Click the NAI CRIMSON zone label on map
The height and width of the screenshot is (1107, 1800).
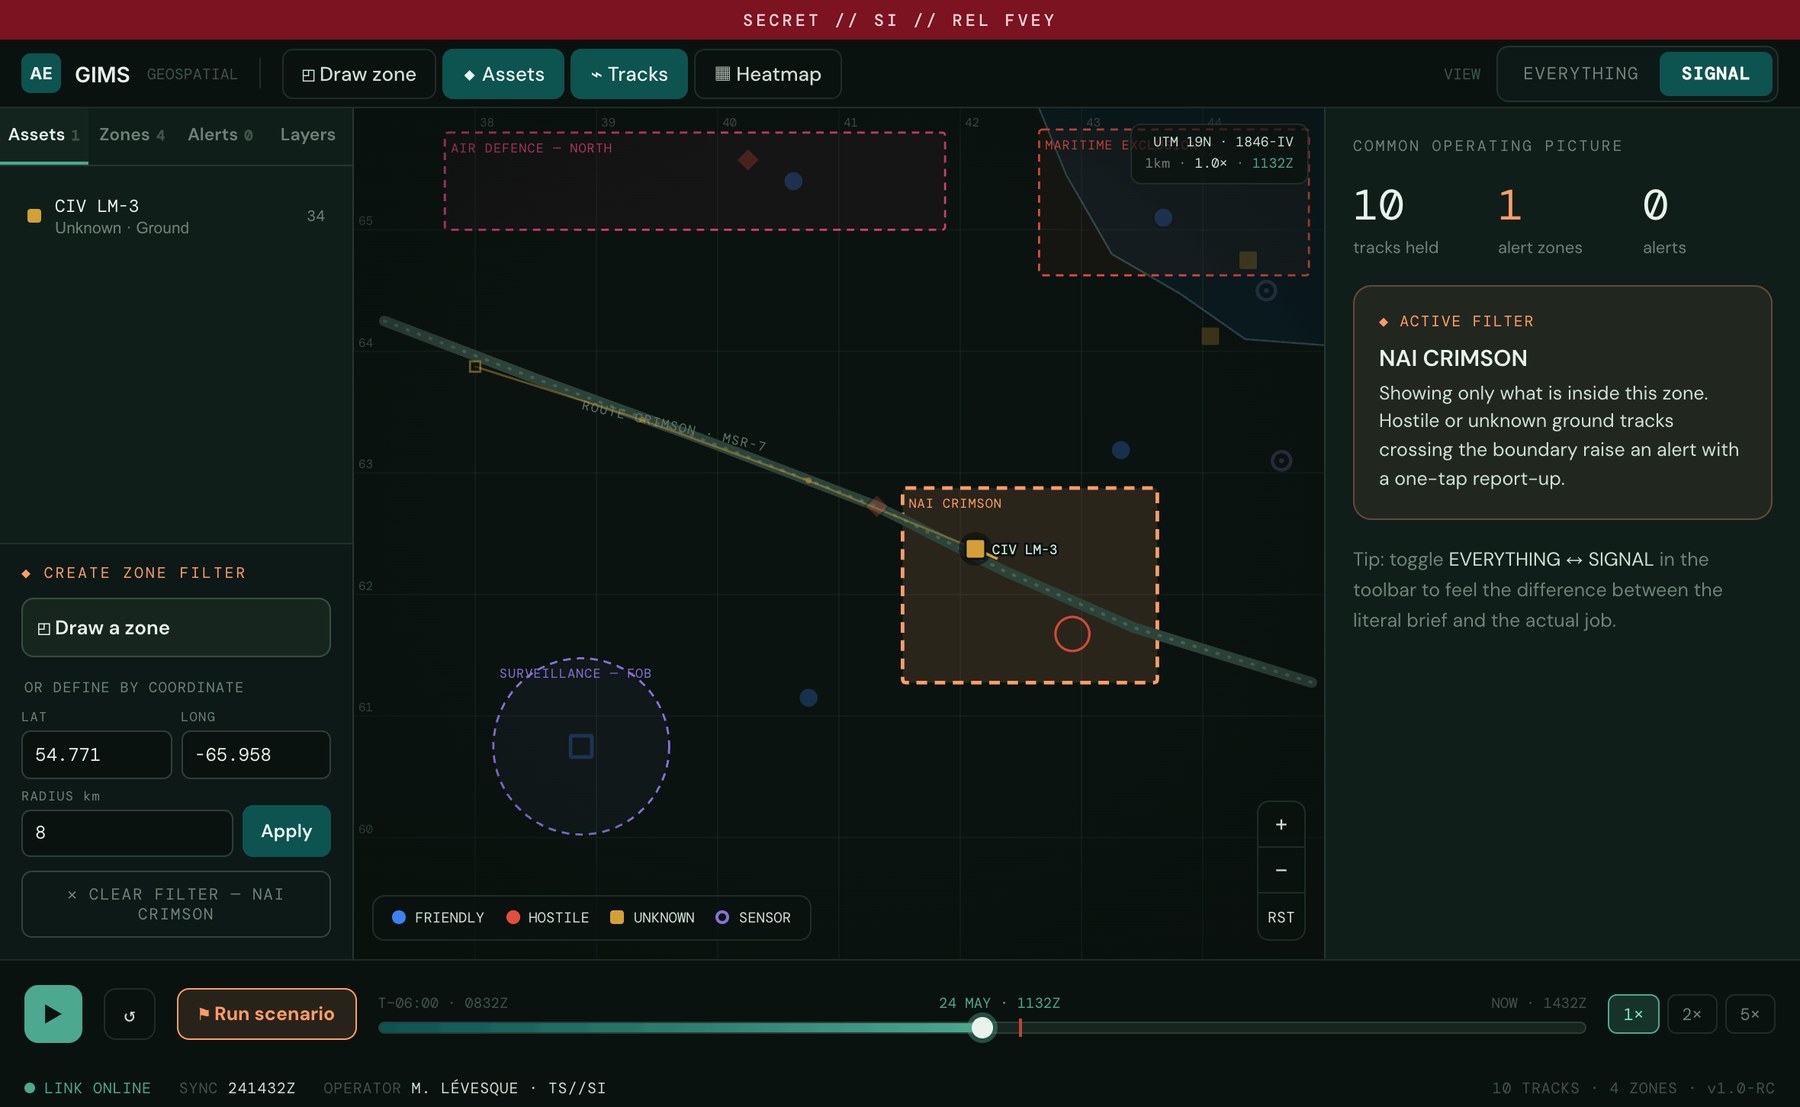(955, 503)
